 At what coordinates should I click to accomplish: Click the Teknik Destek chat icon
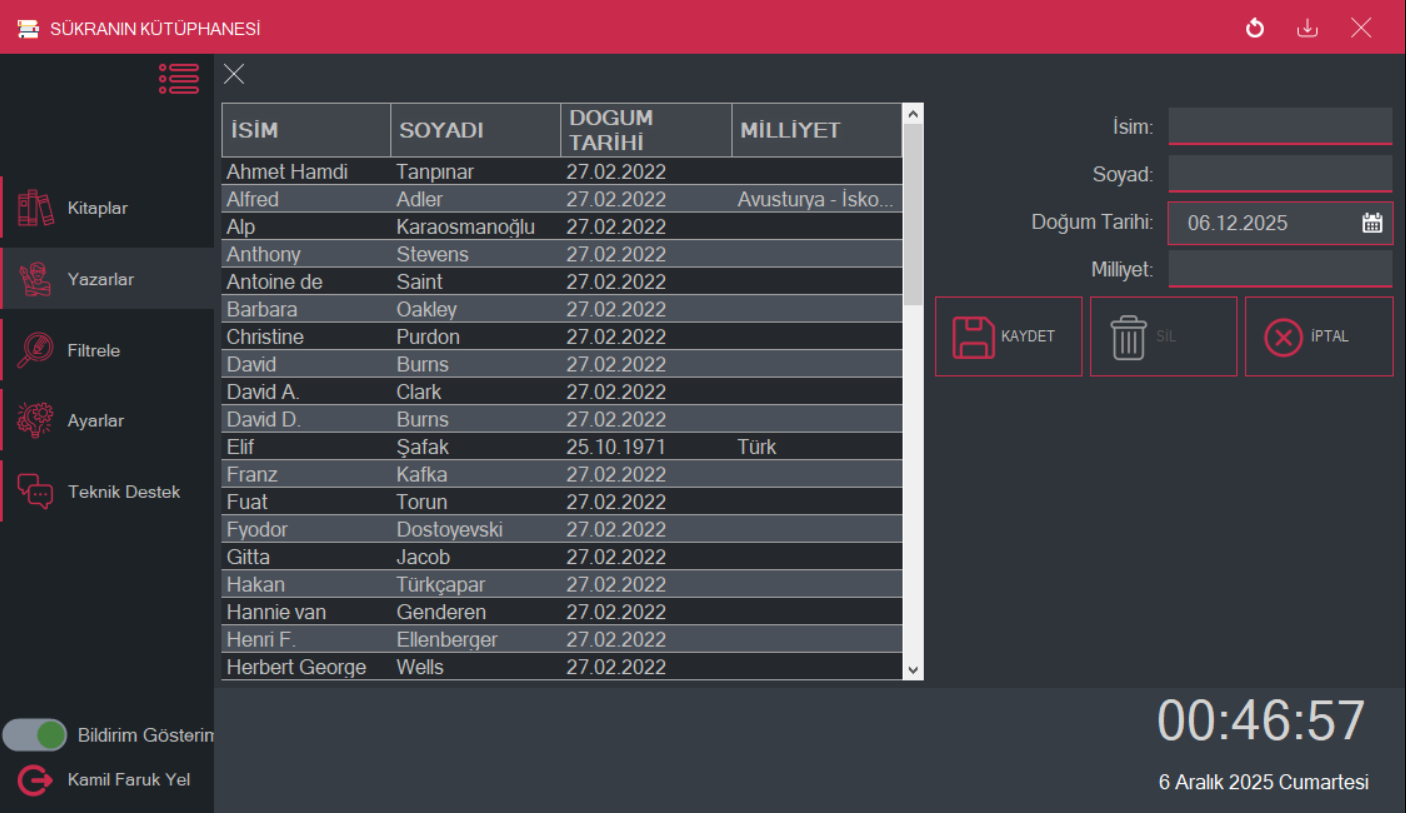pos(36,492)
